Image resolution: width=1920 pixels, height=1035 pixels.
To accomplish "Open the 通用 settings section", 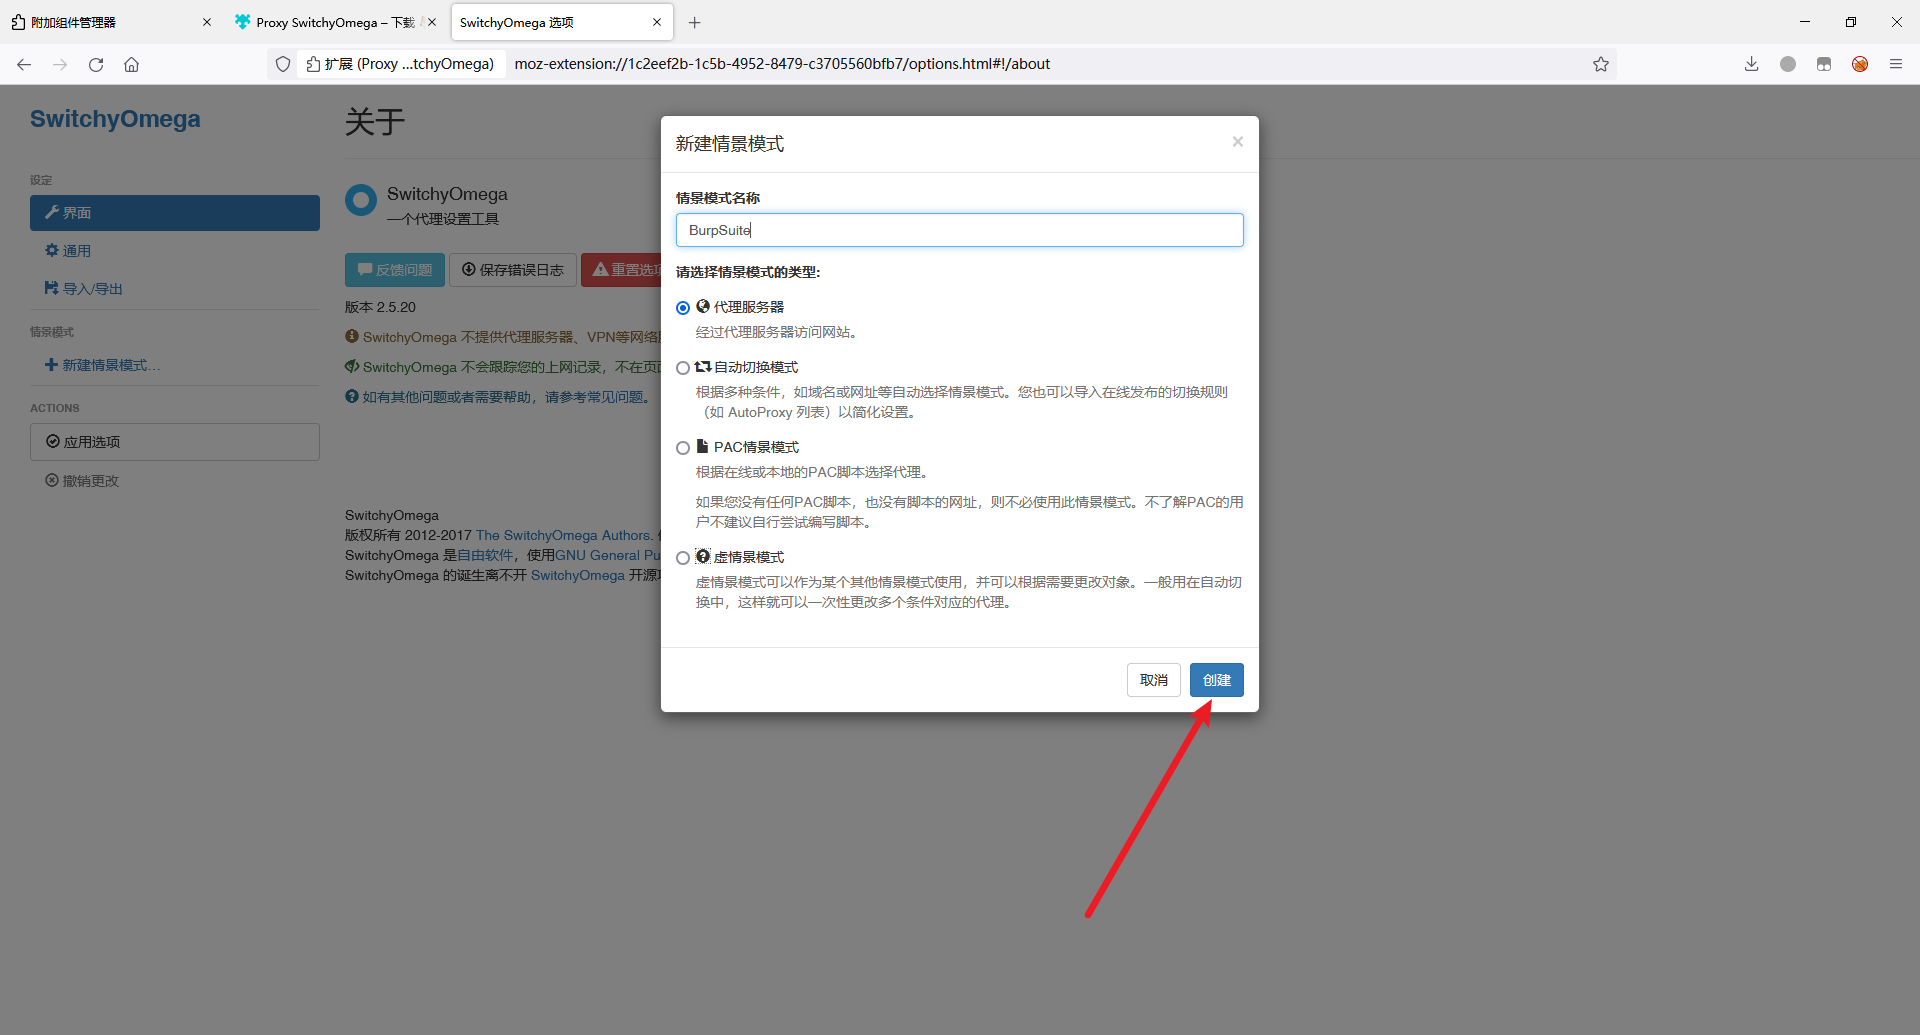I will point(175,251).
